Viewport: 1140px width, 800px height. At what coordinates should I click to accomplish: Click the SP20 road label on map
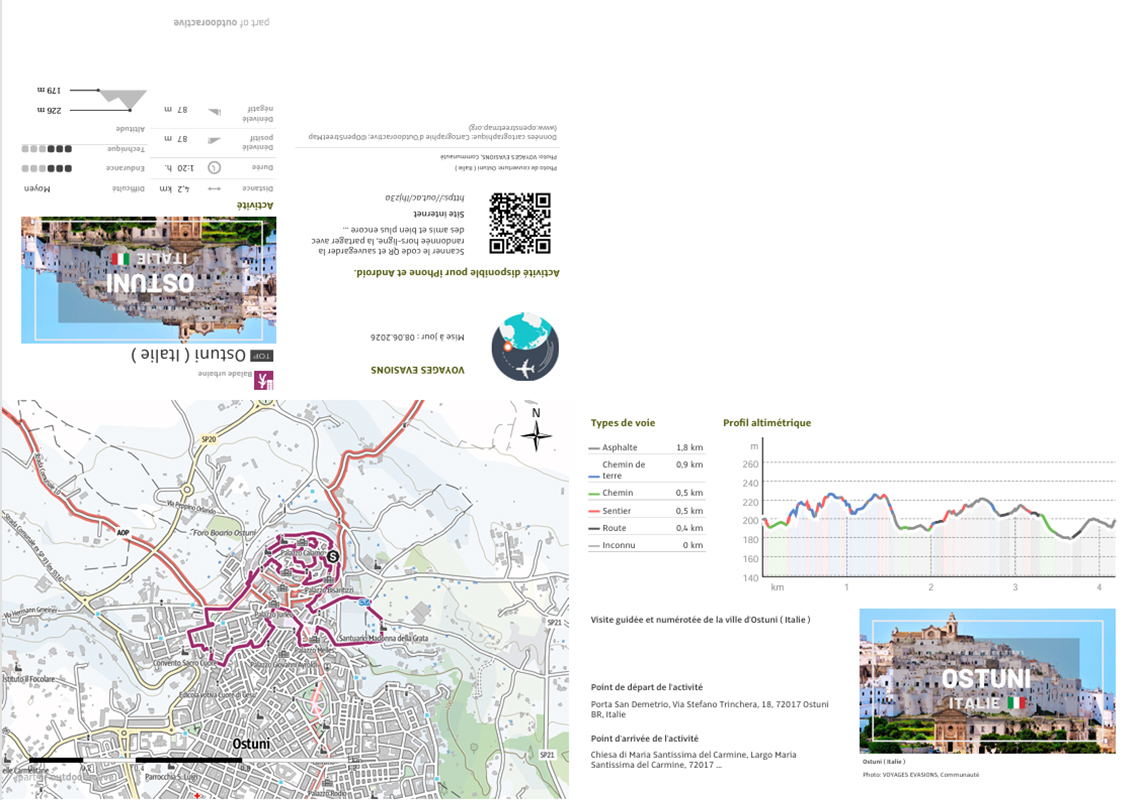209,439
